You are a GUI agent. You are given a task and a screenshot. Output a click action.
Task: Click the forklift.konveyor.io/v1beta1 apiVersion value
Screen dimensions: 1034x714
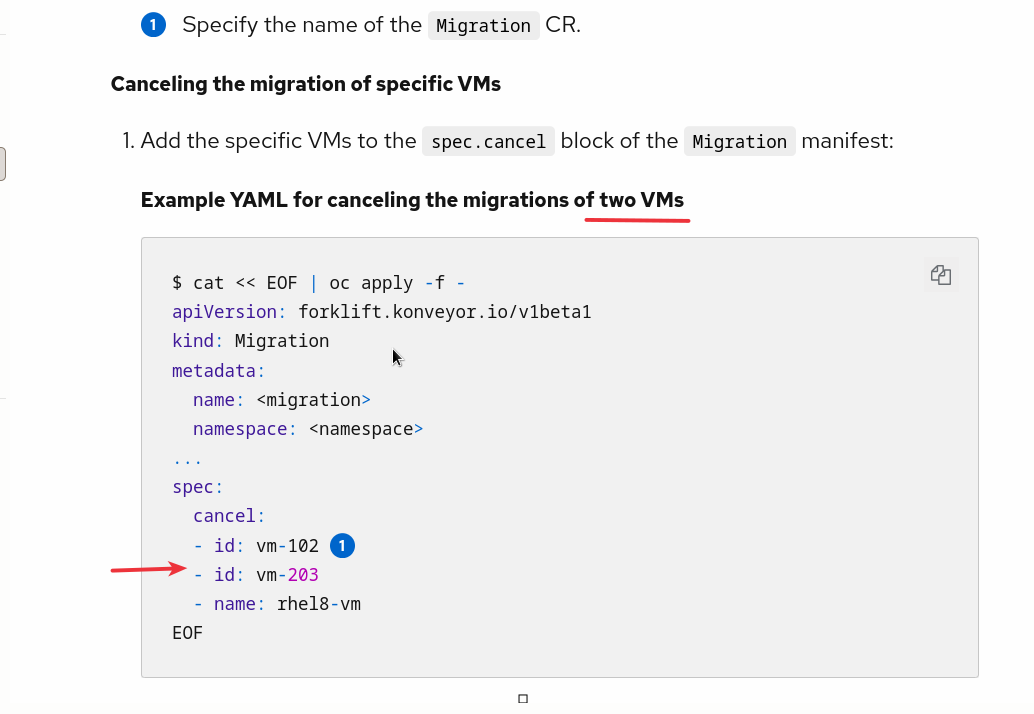tap(445, 312)
